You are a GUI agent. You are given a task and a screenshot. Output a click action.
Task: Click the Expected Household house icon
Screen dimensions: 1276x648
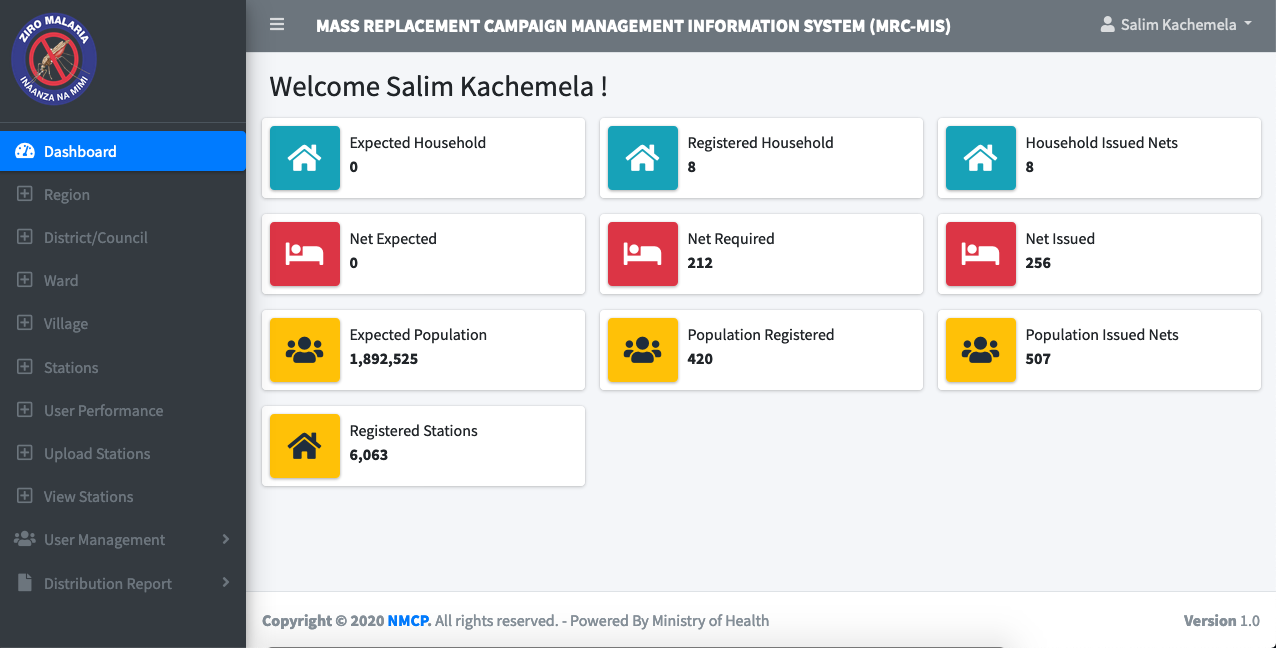pos(305,158)
